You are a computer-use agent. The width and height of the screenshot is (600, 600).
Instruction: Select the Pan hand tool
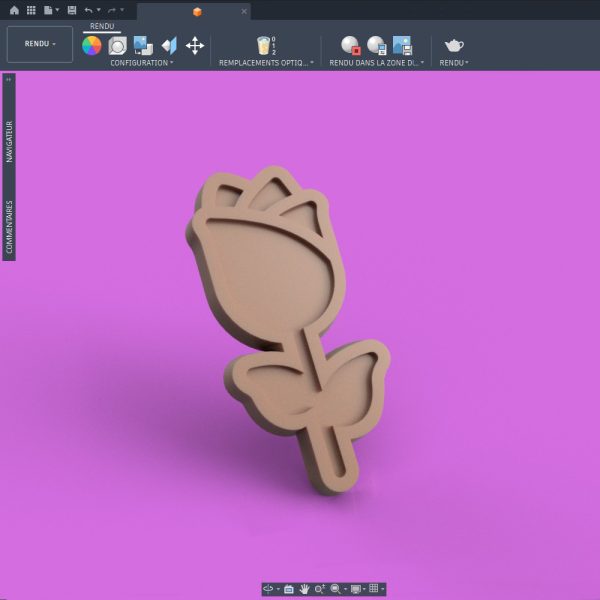click(x=304, y=589)
